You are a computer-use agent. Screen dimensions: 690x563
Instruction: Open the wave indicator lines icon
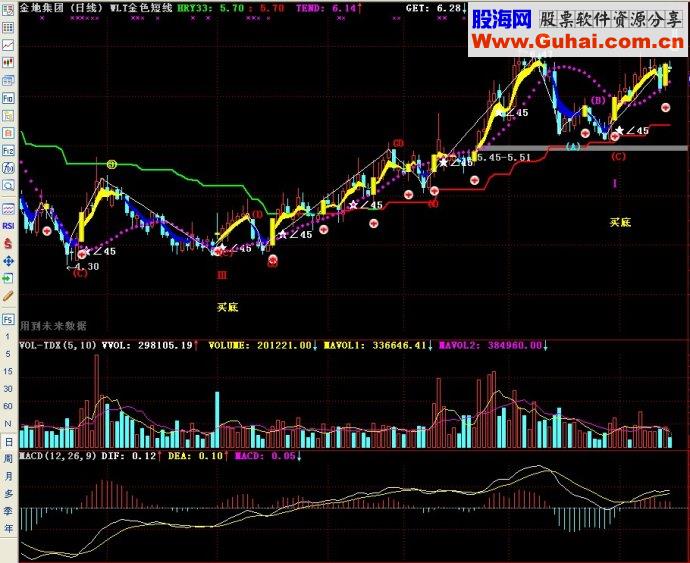pos(8,208)
